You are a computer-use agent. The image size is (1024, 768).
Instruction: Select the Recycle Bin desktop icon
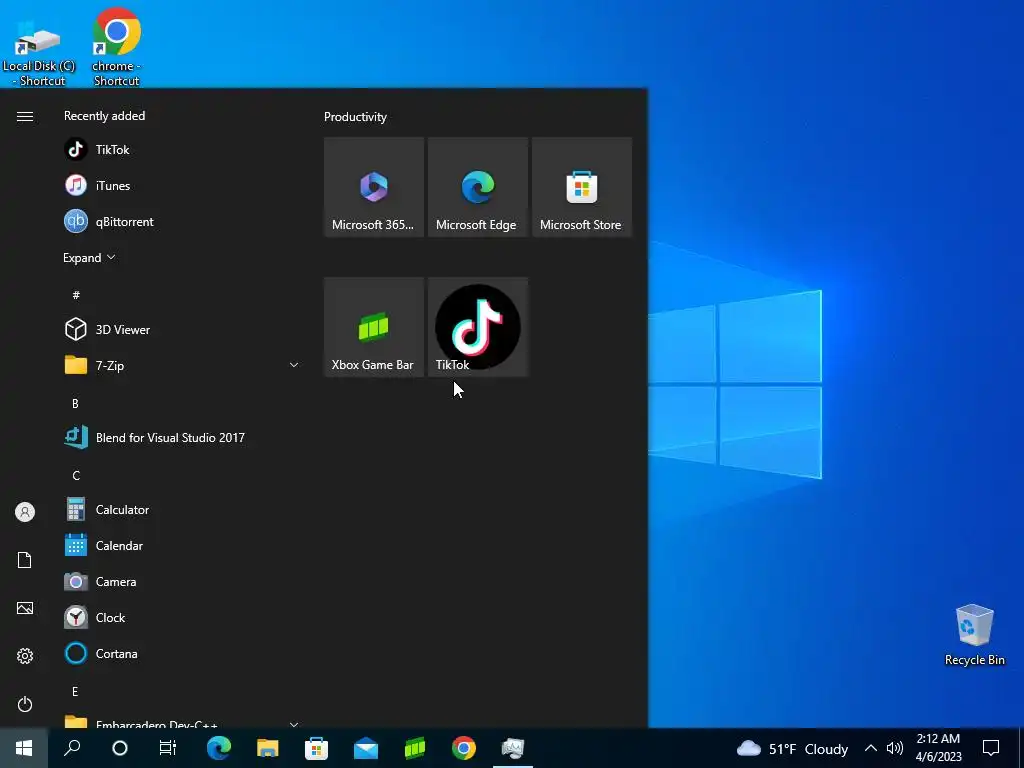tap(974, 635)
